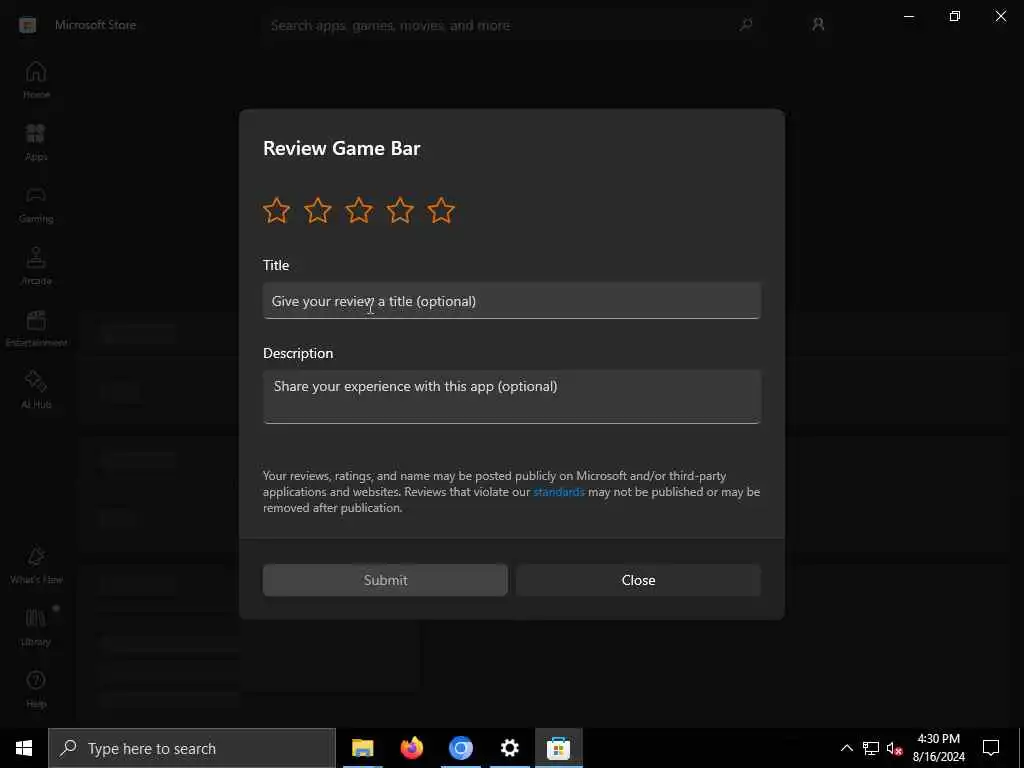Open AI Hub in sidebar
The height and width of the screenshot is (768, 1024).
click(x=36, y=391)
